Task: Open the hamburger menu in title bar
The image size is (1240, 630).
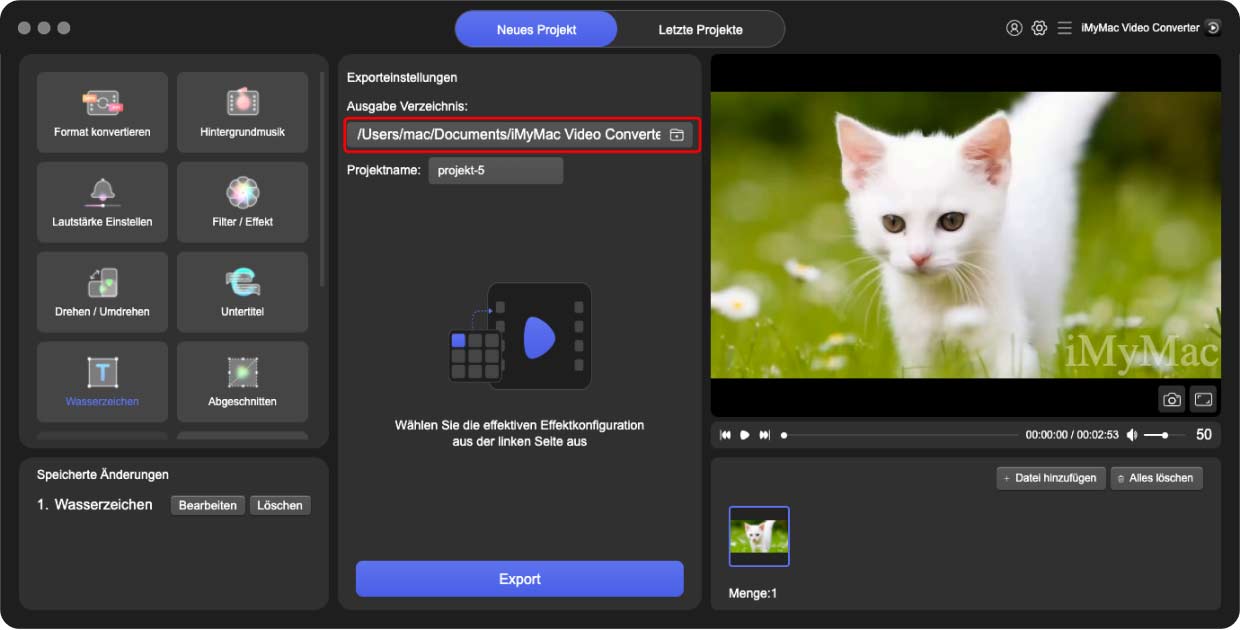Action: (x=1064, y=28)
